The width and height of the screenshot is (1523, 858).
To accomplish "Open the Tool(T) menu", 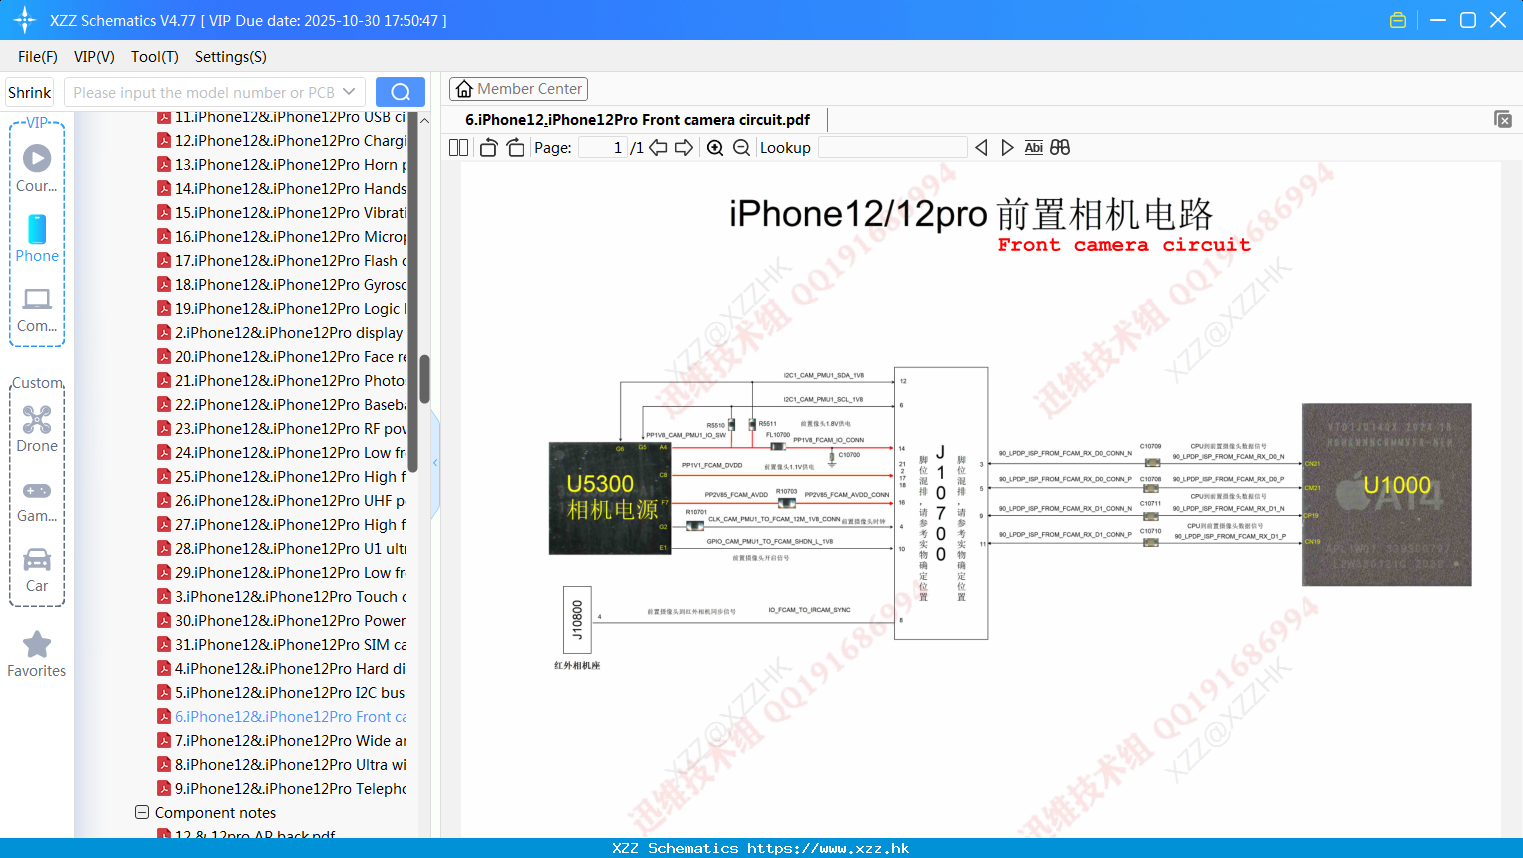I will tap(155, 57).
